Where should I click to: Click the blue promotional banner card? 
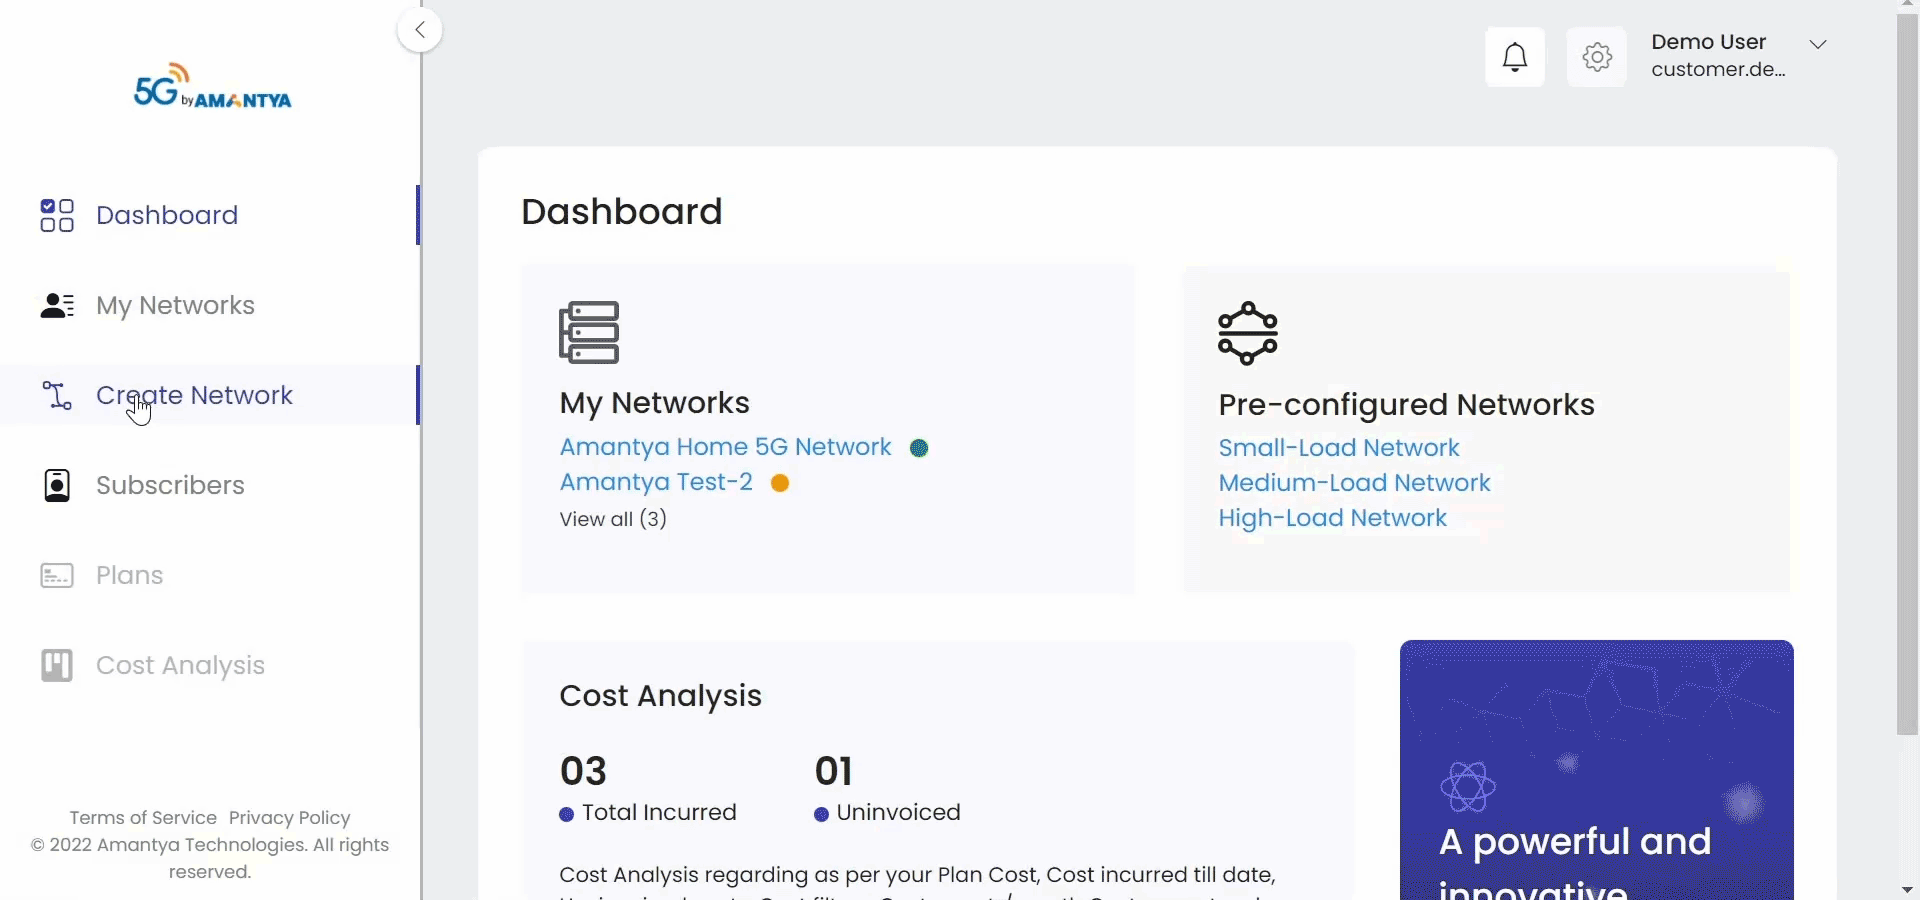pos(1597,770)
